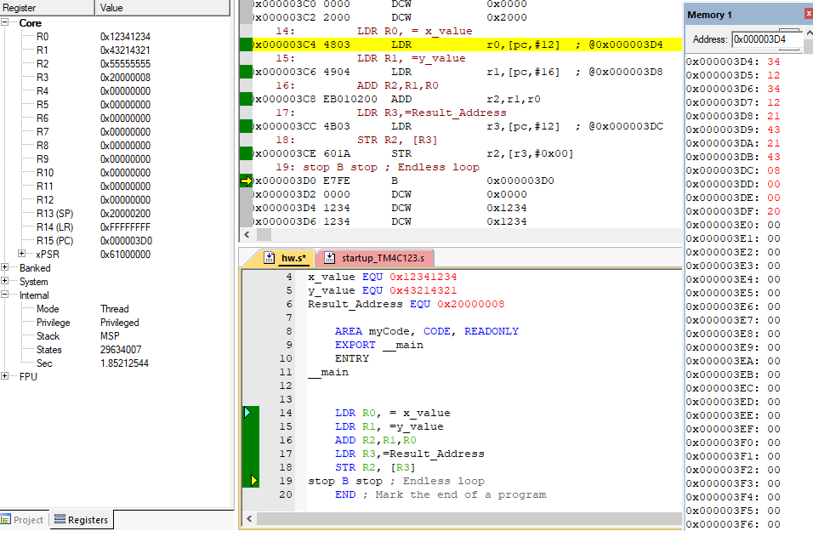Select the R15 (PC) register row
This screenshot has width=814, height=543.
(55, 240)
